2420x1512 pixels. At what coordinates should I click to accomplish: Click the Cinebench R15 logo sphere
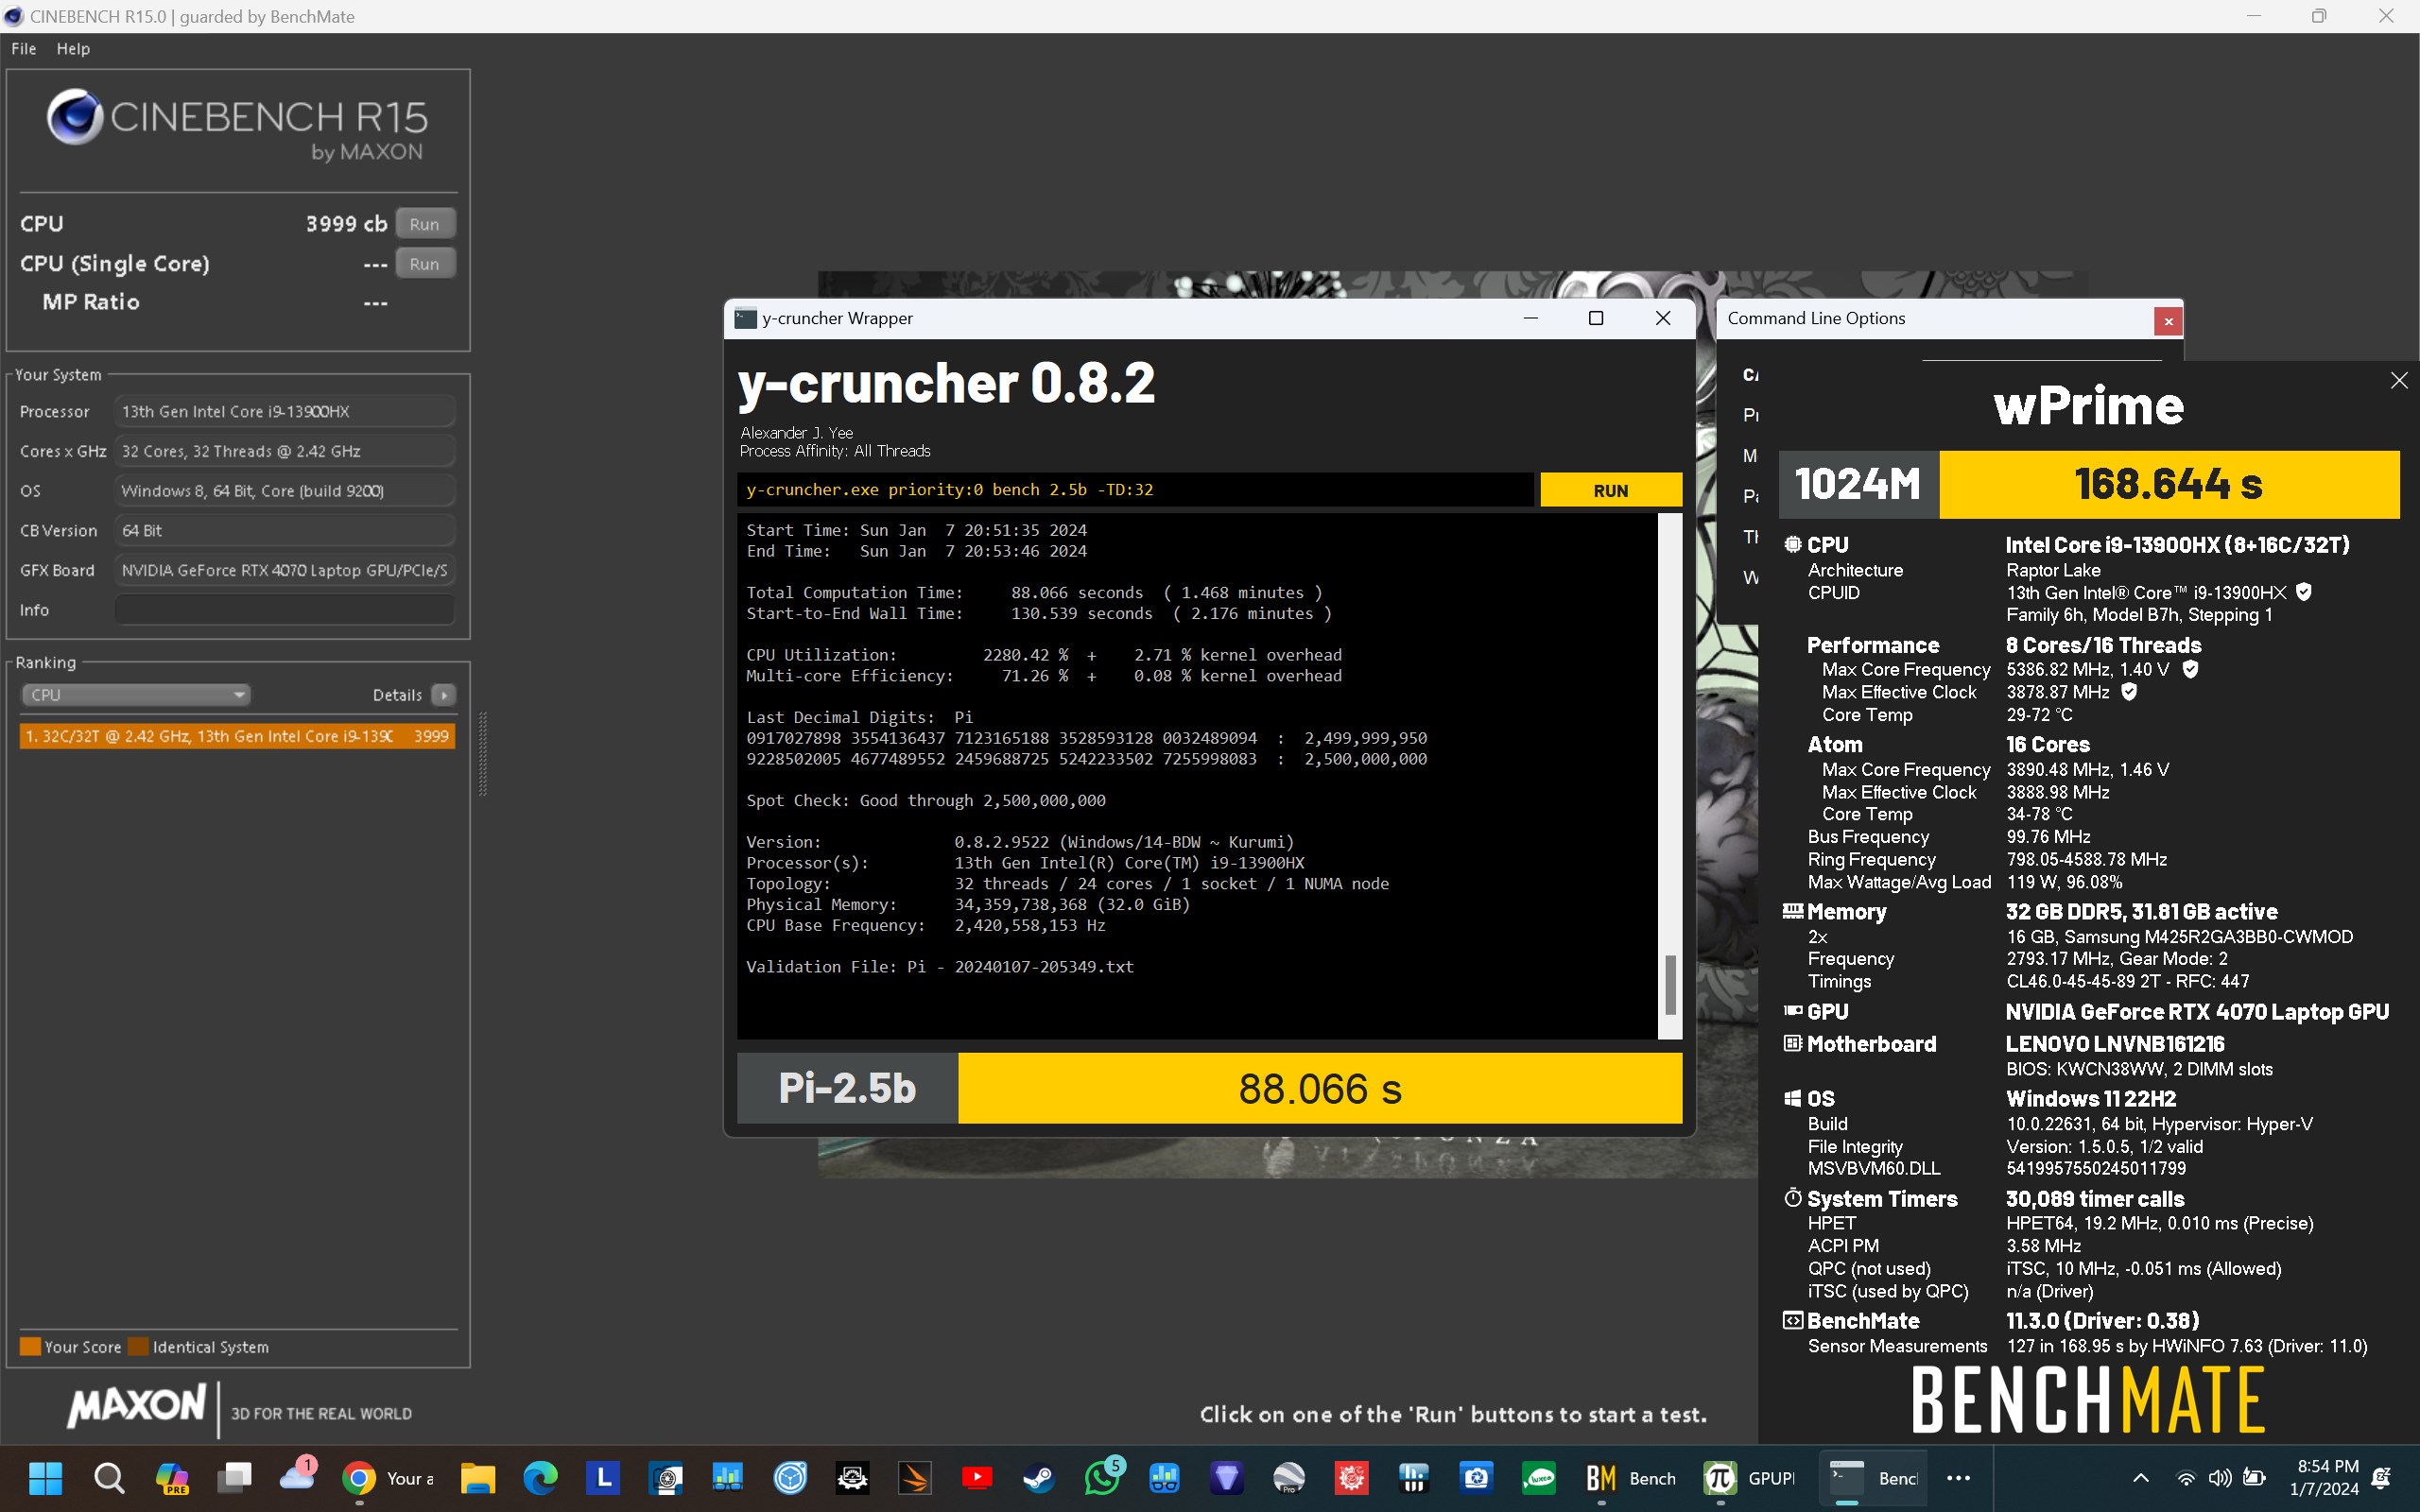(x=75, y=117)
